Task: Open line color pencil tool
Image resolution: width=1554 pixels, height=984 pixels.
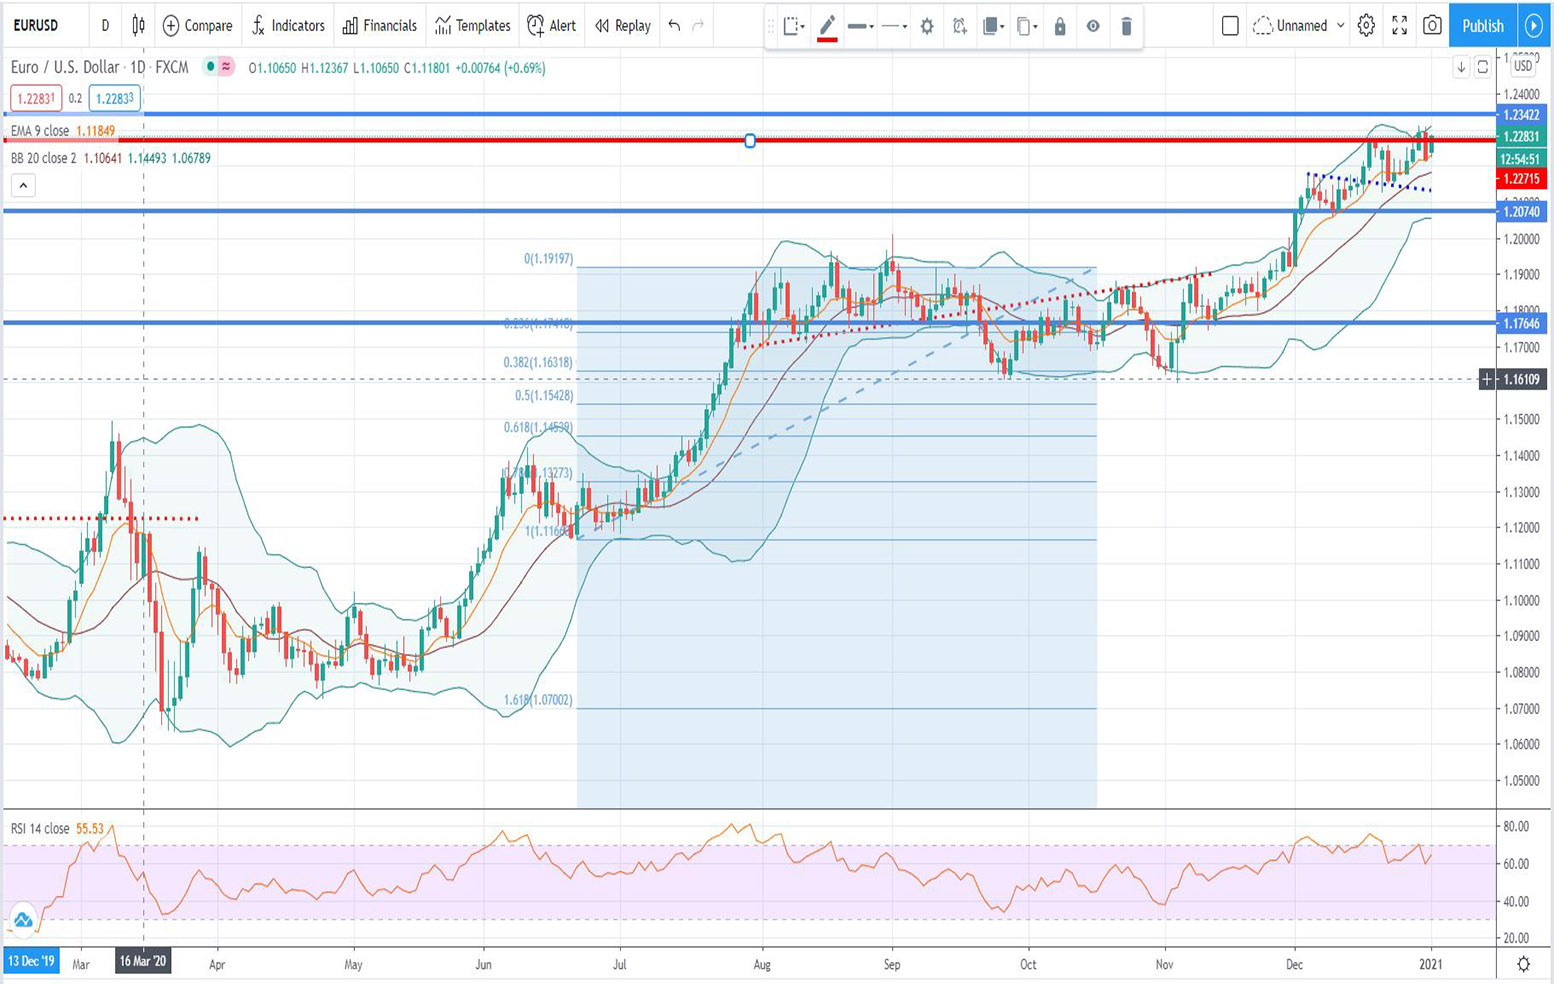Action: pyautogui.click(x=827, y=26)
